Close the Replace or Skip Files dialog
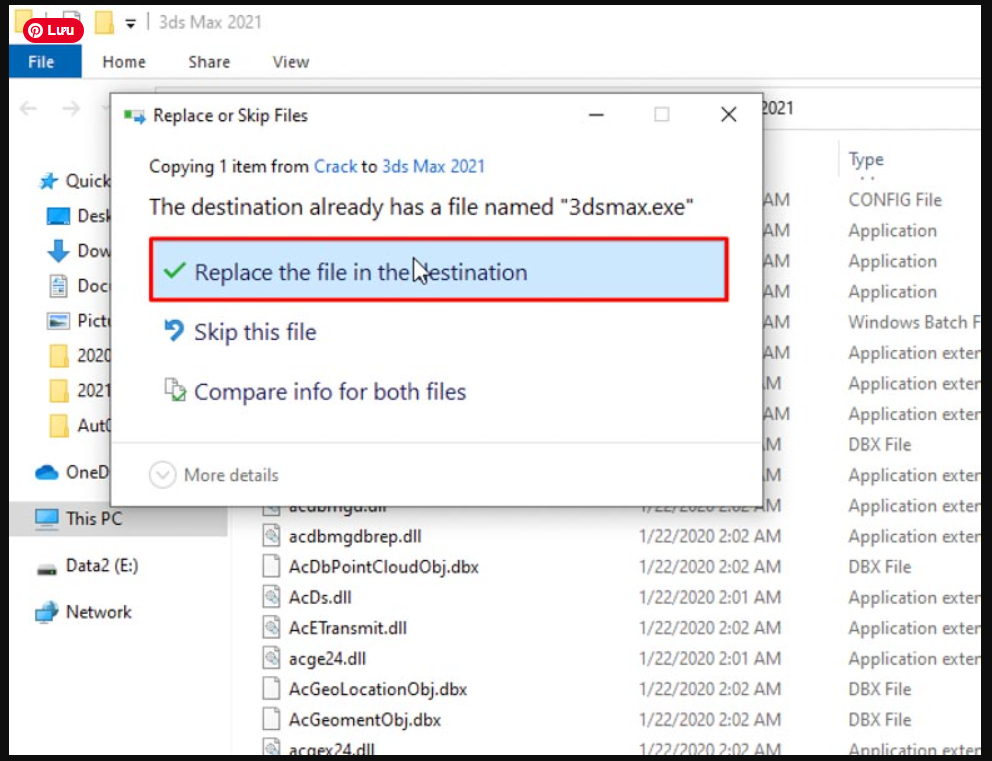This screenshot has height=761, width=992. (728, 115)
